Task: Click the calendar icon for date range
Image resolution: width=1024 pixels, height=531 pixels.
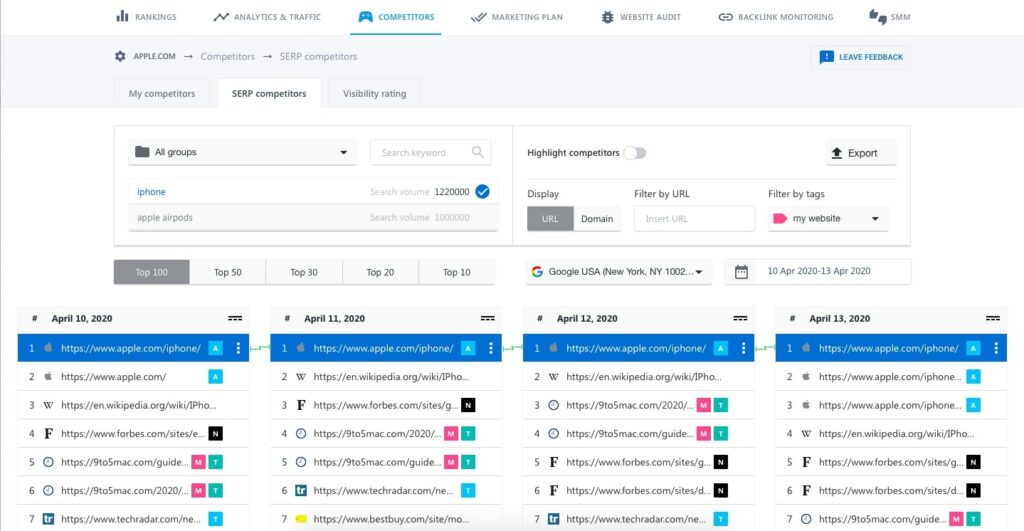Action: [x=741, y=272]
